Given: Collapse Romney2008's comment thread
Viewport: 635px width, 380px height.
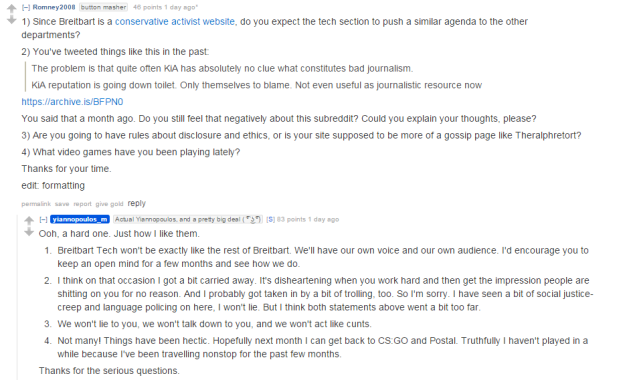Looking at the screenshot, I should (26, 7).
